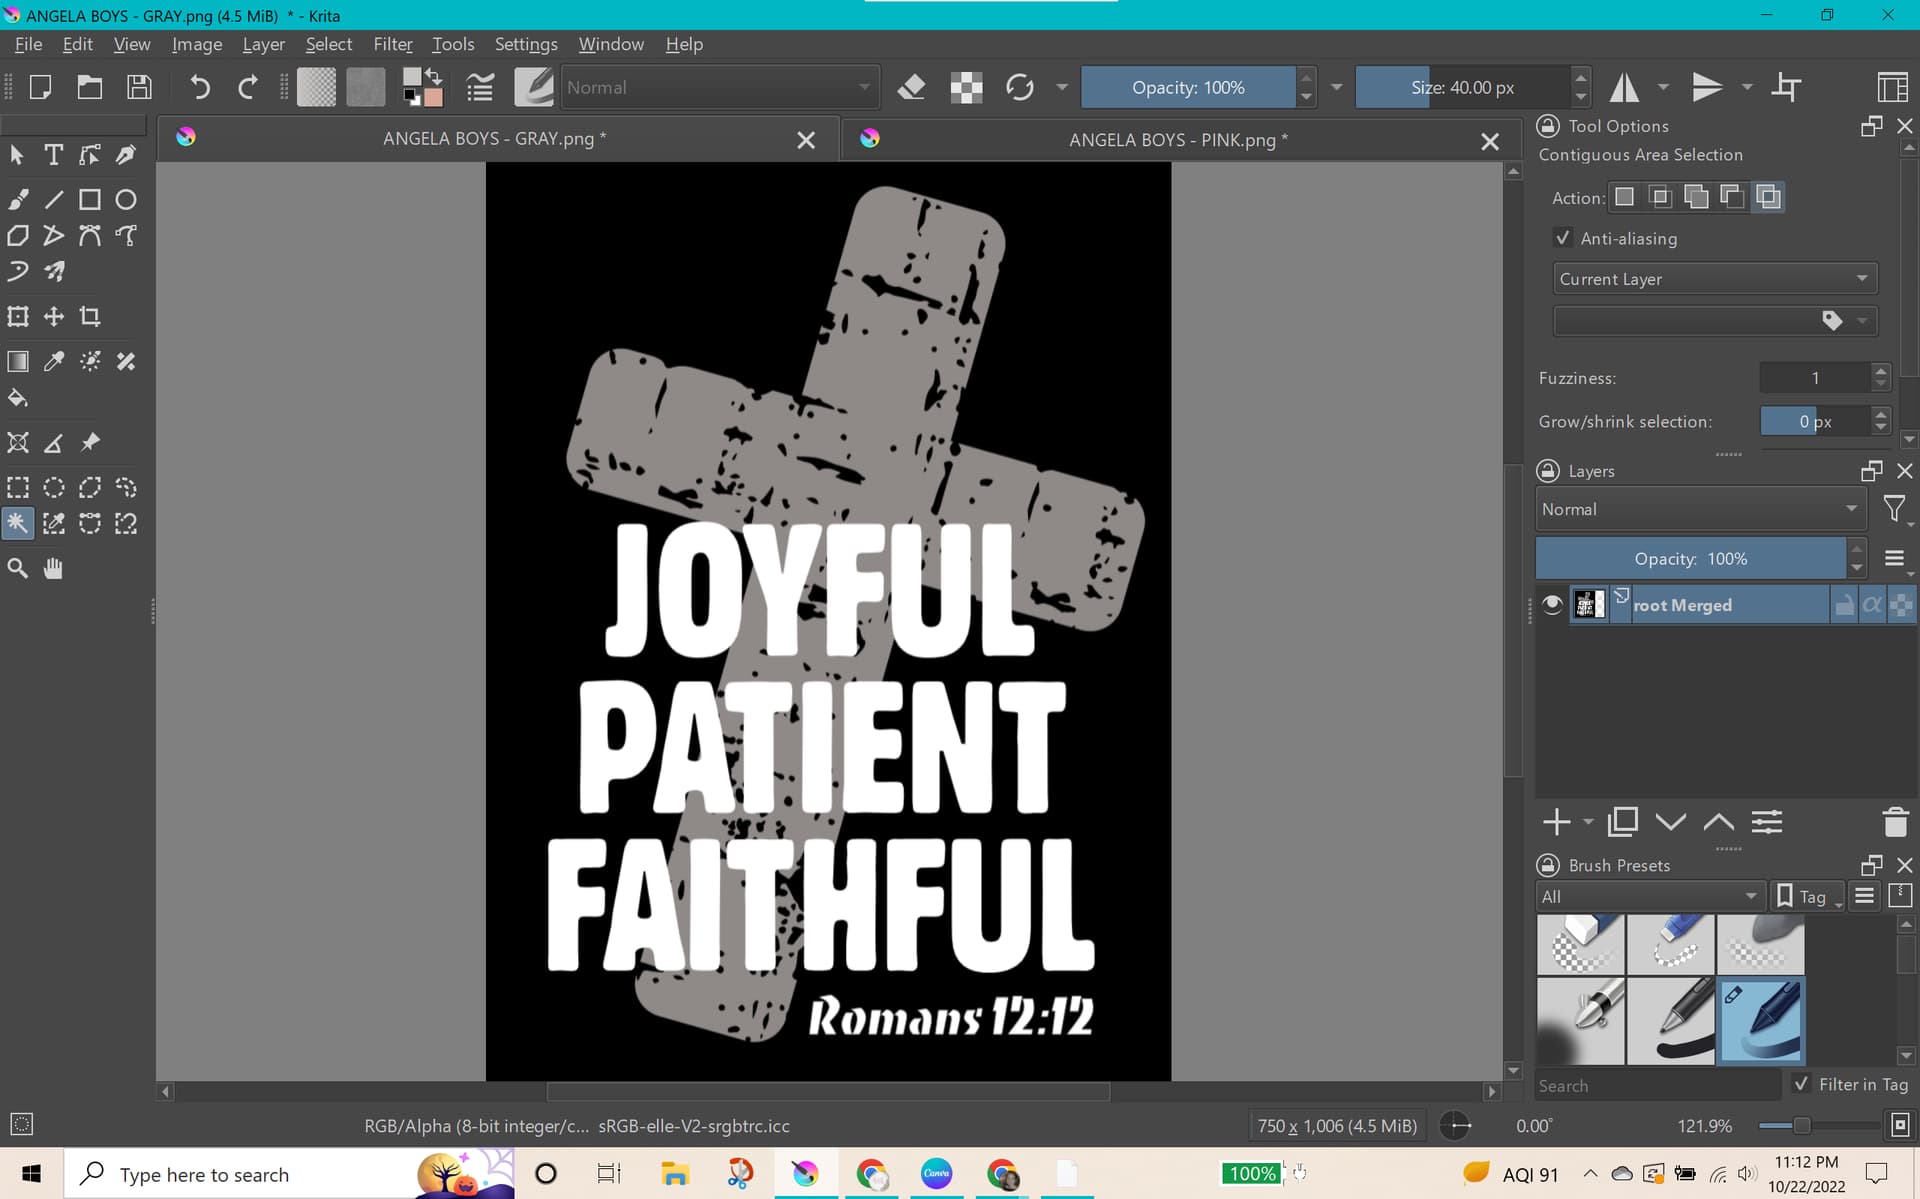Viewport: 1920px width, 1199px height.
Task: Click the Eraser mode icon in toolbar
Action: pos(911,88)
